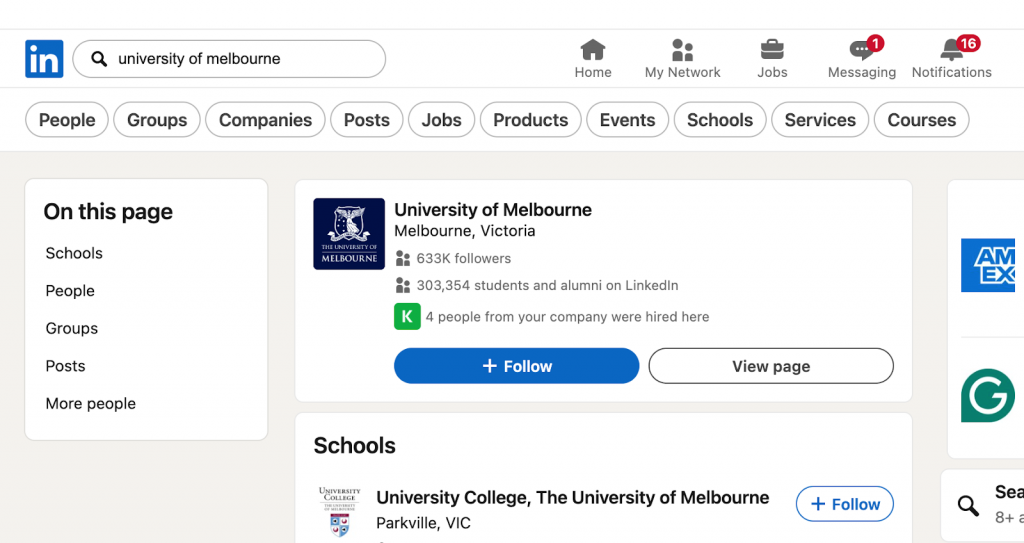Open the Messaging chat bubble icon
The height and width of the screenshot is (543, 1024).
pyautogui.click(x=861, y=50)
